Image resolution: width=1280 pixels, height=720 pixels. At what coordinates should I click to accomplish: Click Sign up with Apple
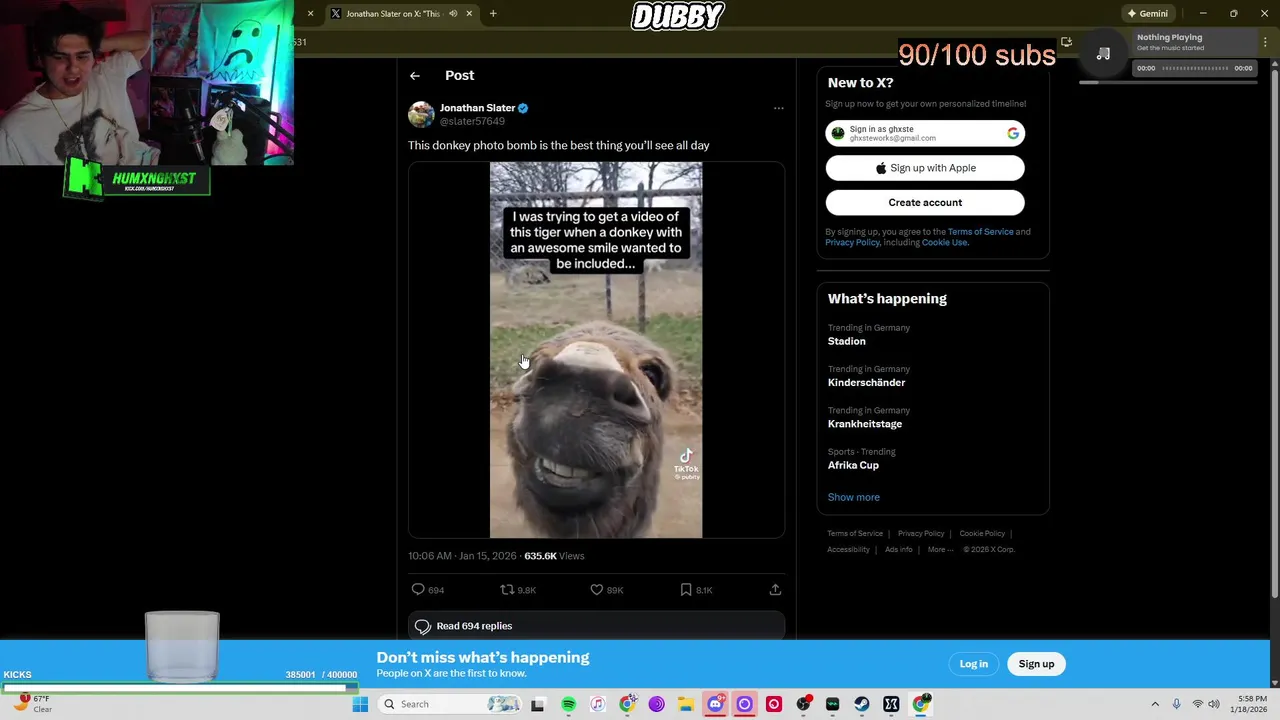pos(925,168)
